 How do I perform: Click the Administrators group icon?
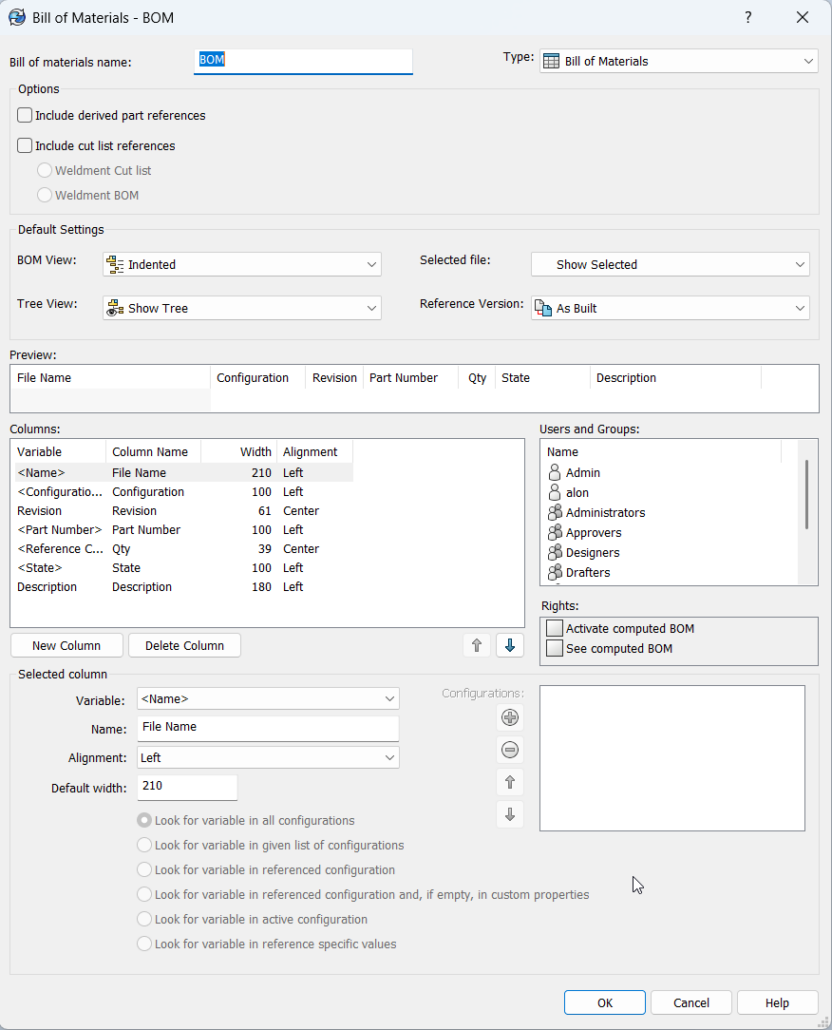pos(555,512)
